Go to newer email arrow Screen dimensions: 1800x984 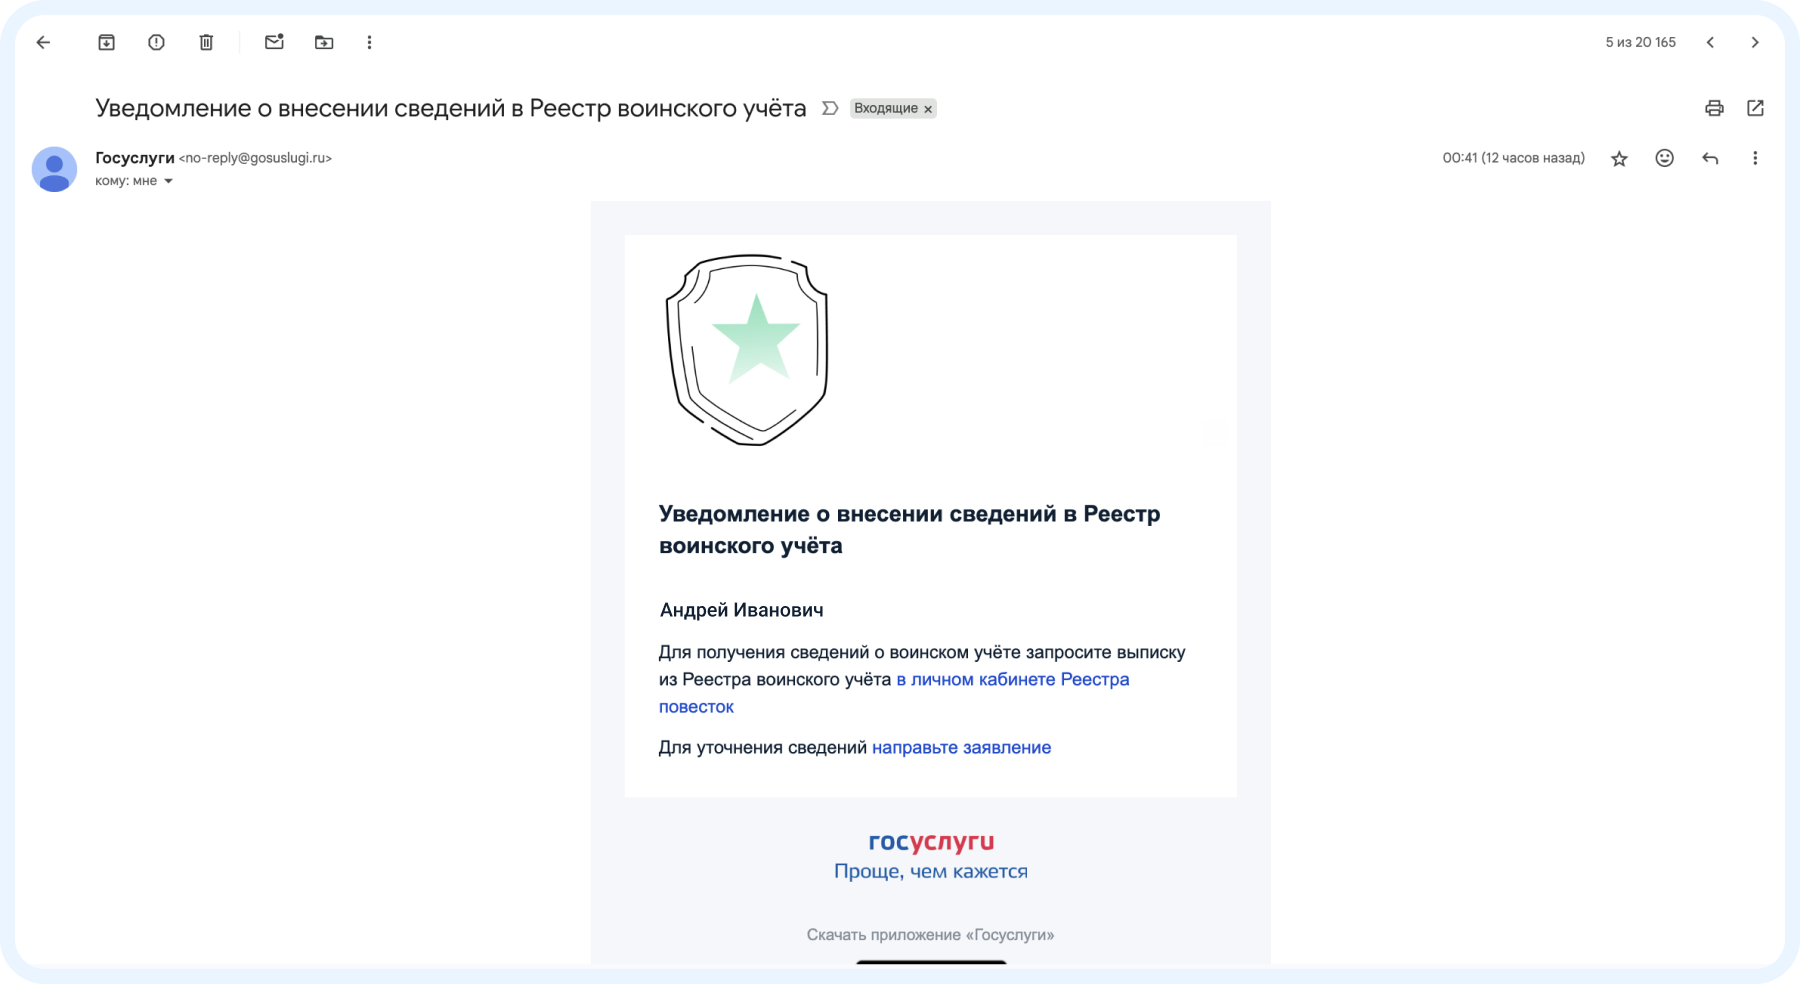coord(1710,42)
